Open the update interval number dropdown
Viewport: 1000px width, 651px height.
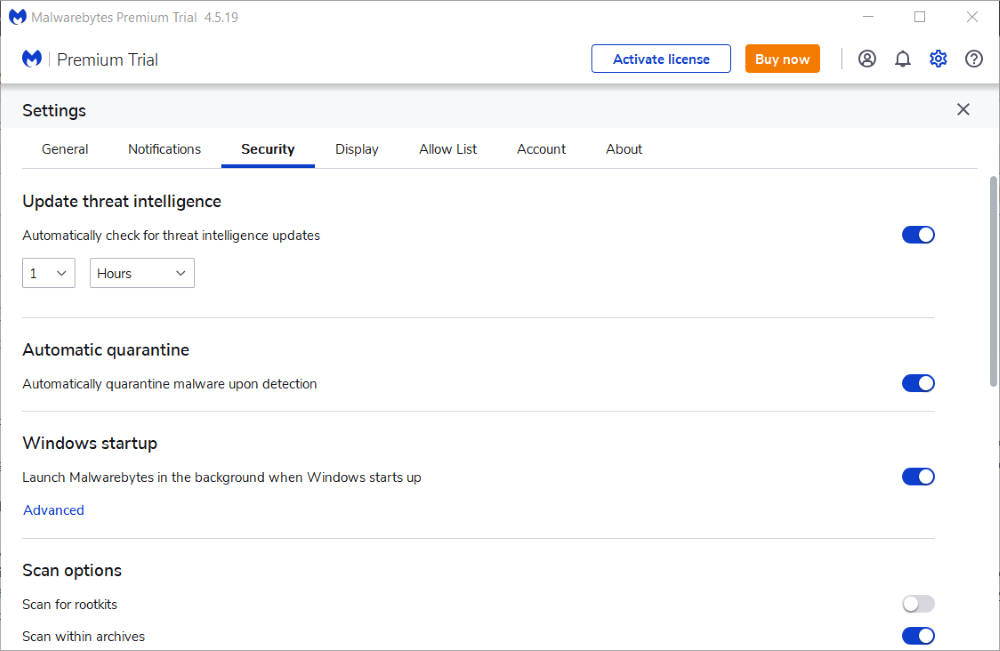click(49, 273)
